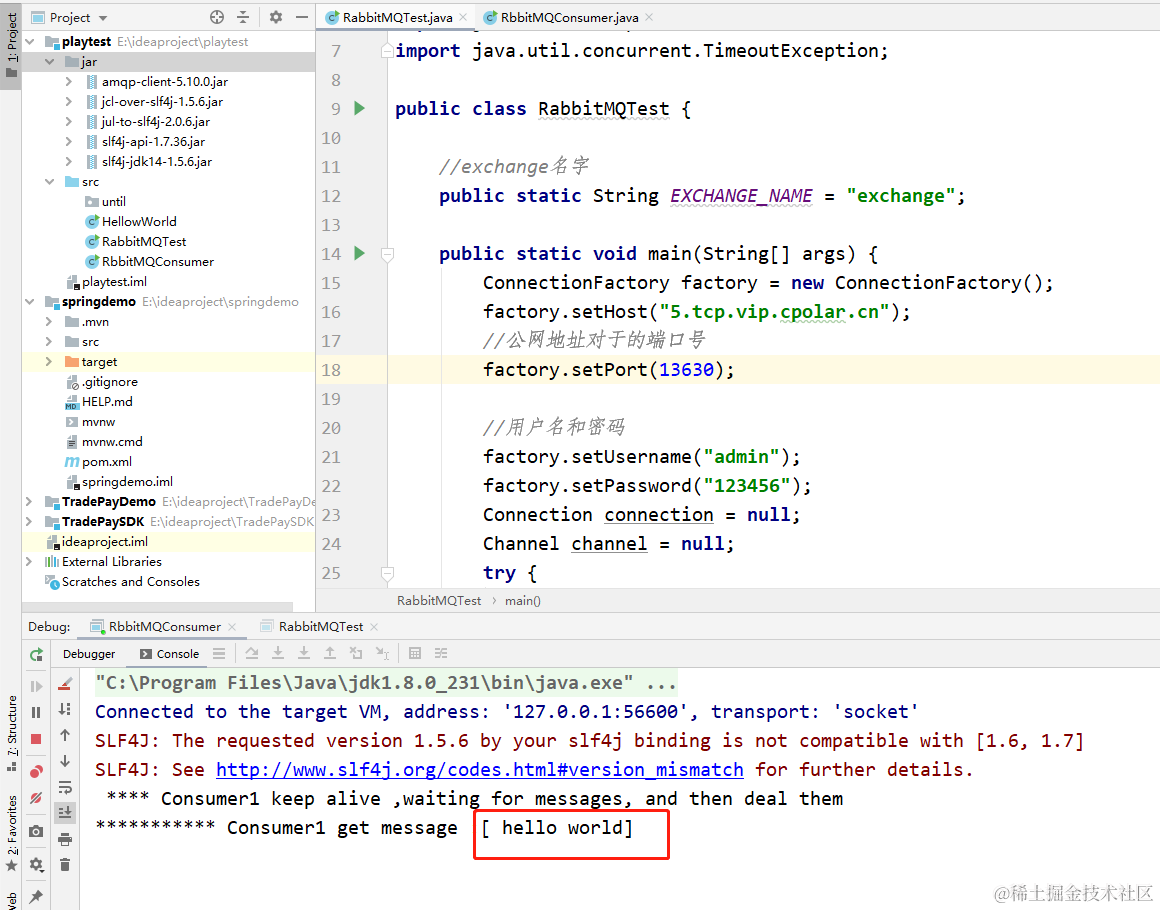Clear all console output with trash icon
Image resolution: width=1160 pixels, height=910 pixels.
coord(65,864)
